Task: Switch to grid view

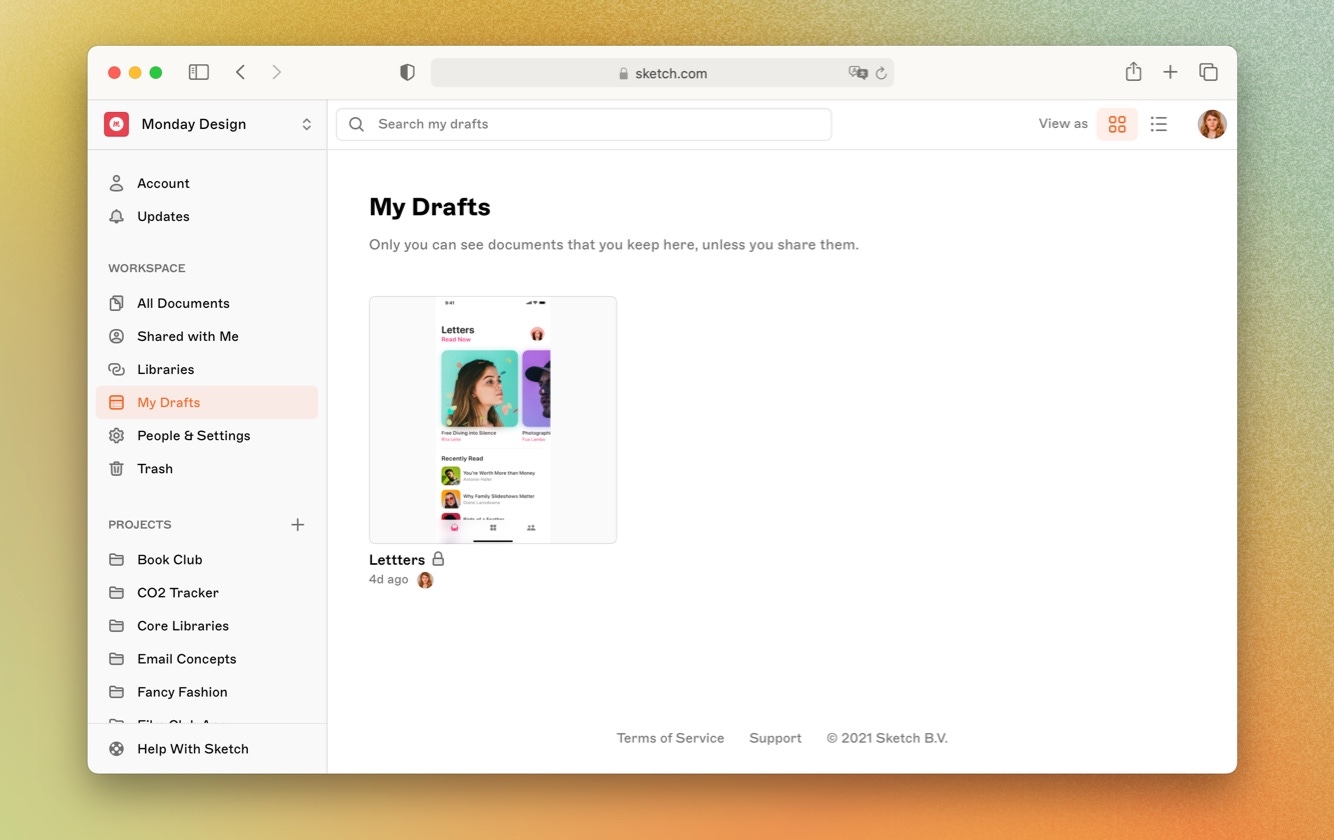Action: tap(1117, 124)
